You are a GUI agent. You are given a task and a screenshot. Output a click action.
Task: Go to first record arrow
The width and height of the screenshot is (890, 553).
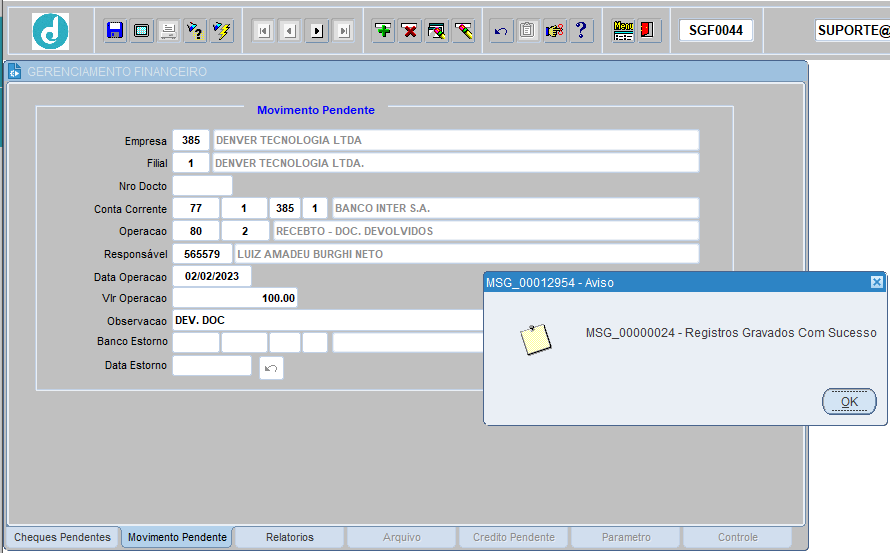tap(263, 31)
